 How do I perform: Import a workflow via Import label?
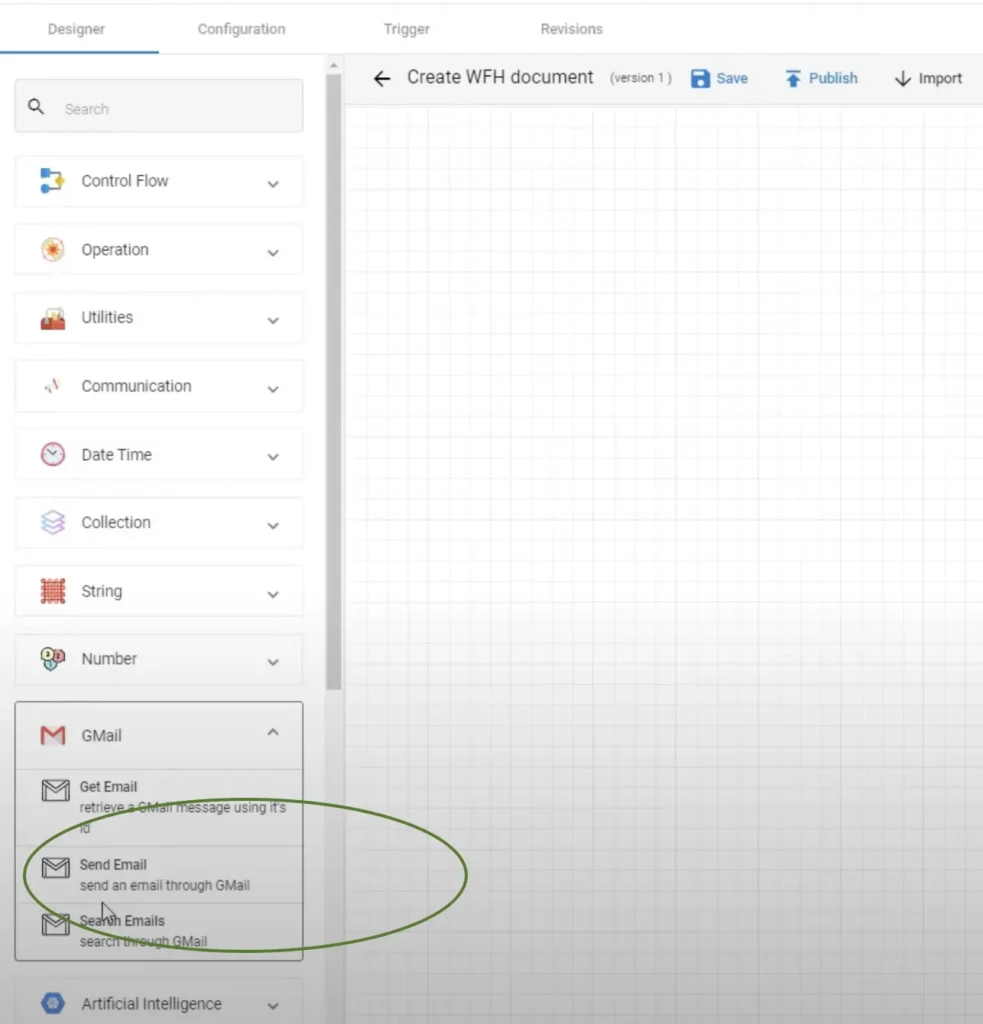click(x=940, y=78)
